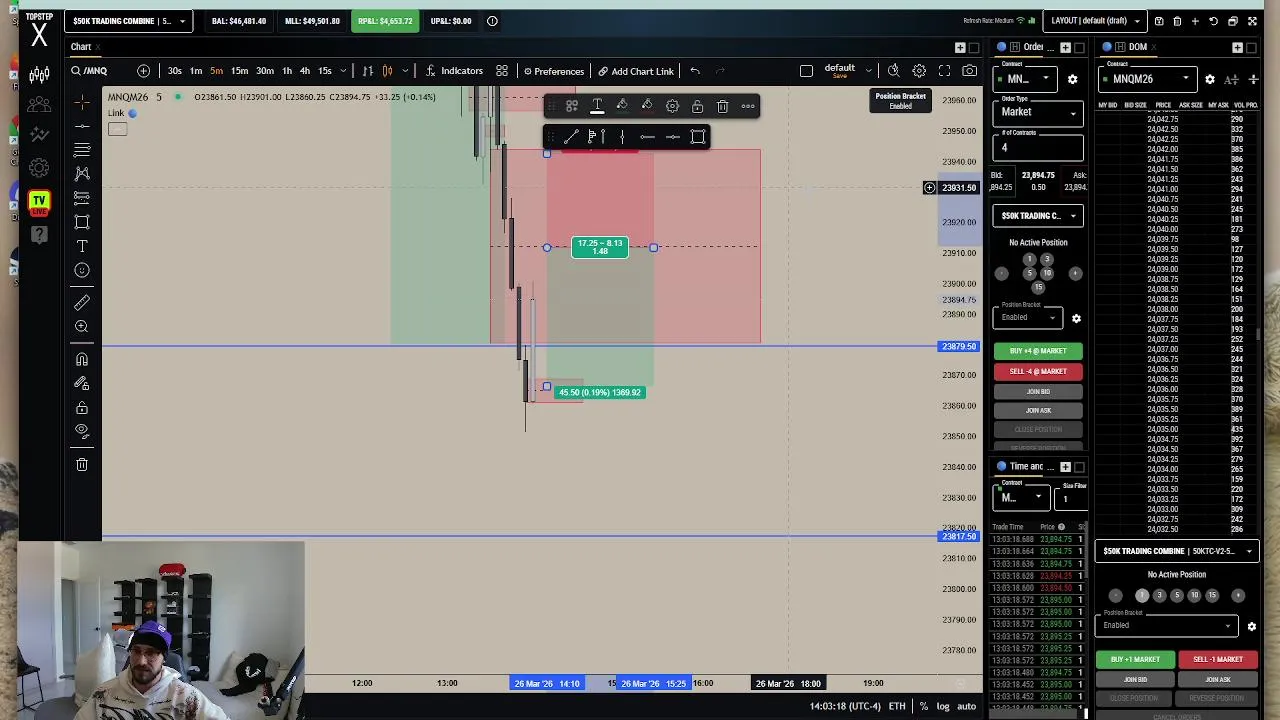Delete the selected drawing via floating toolbar trash

point(722,106)
